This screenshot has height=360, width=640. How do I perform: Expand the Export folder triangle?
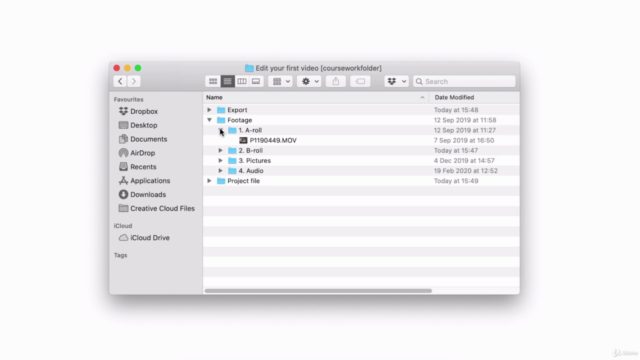pos(209,110)
